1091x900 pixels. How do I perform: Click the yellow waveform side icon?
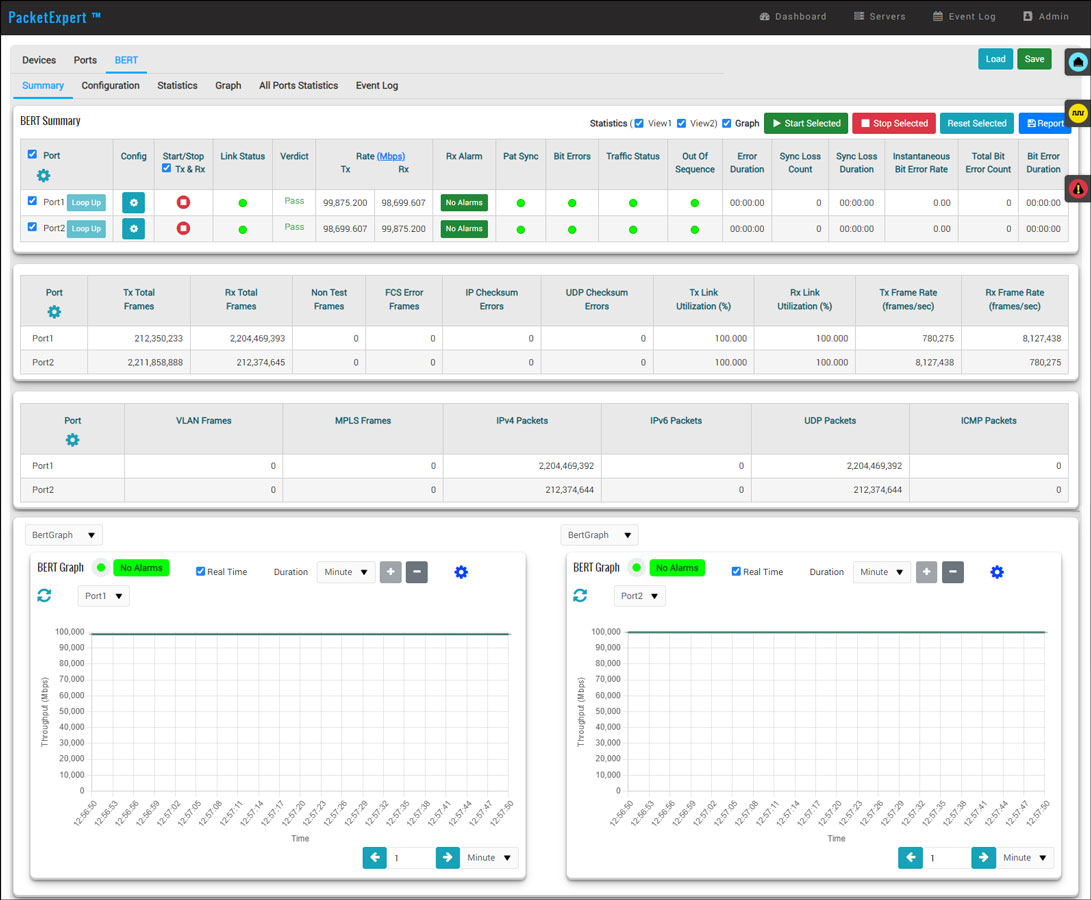tap(1078, 113)
